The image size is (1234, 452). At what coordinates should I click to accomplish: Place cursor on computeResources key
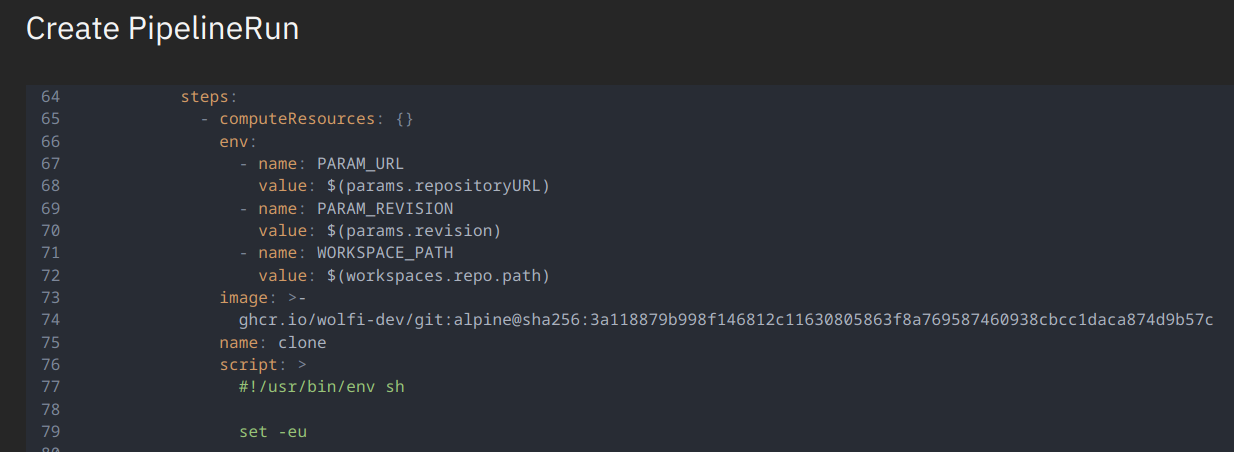[x=297, y=119]
